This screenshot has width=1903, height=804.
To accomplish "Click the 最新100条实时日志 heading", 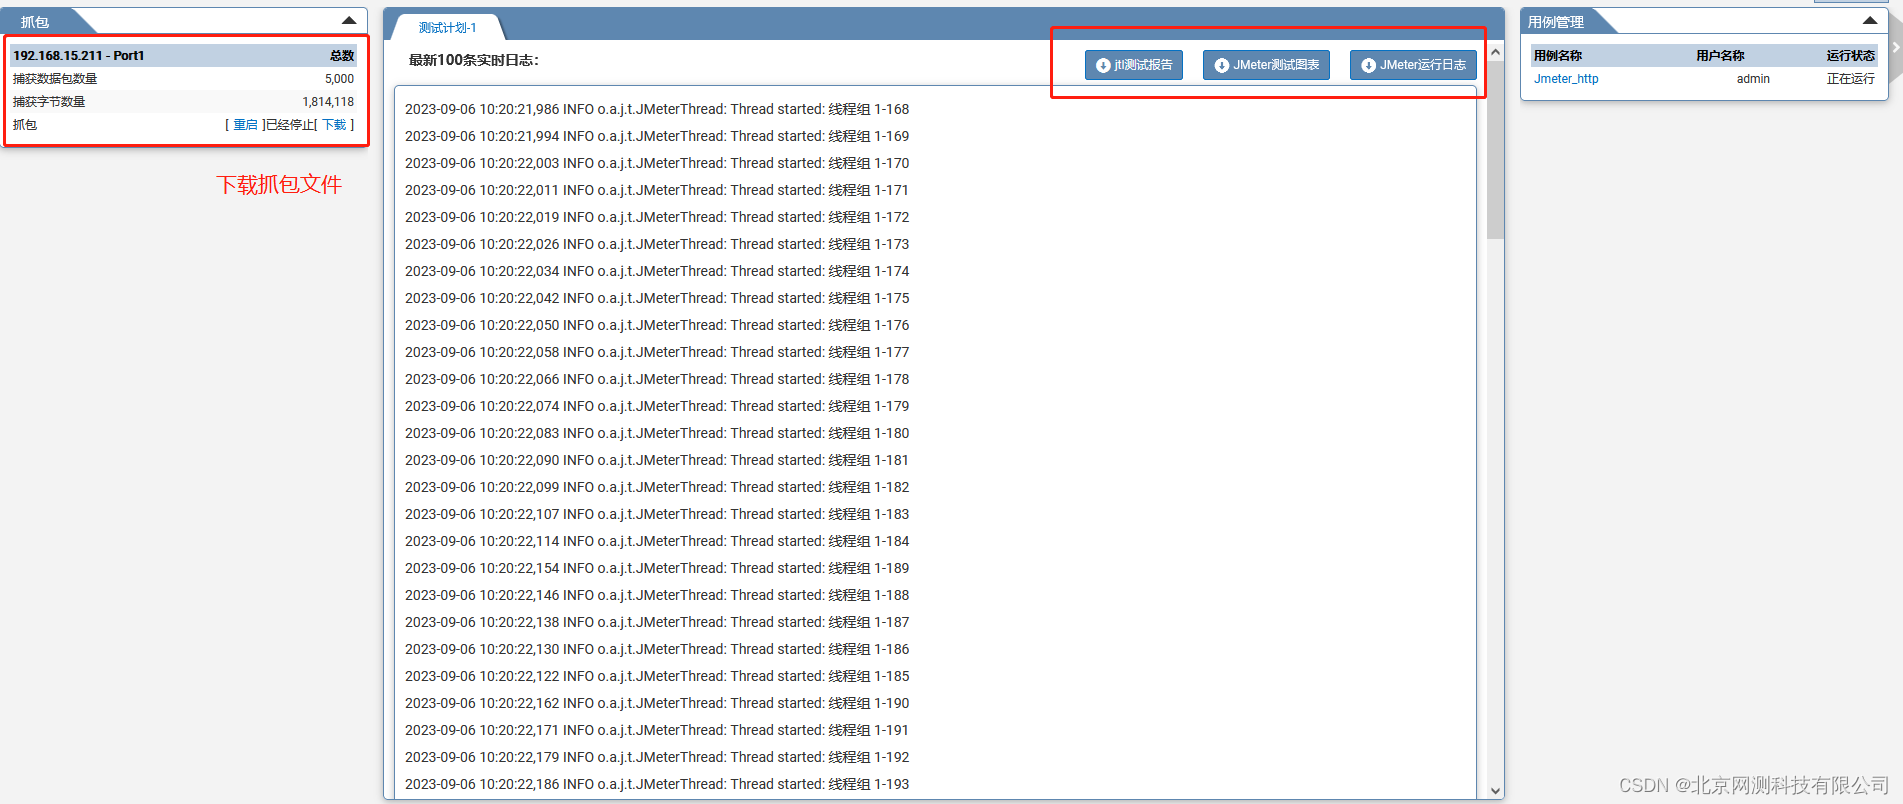I will pos(473,60).
